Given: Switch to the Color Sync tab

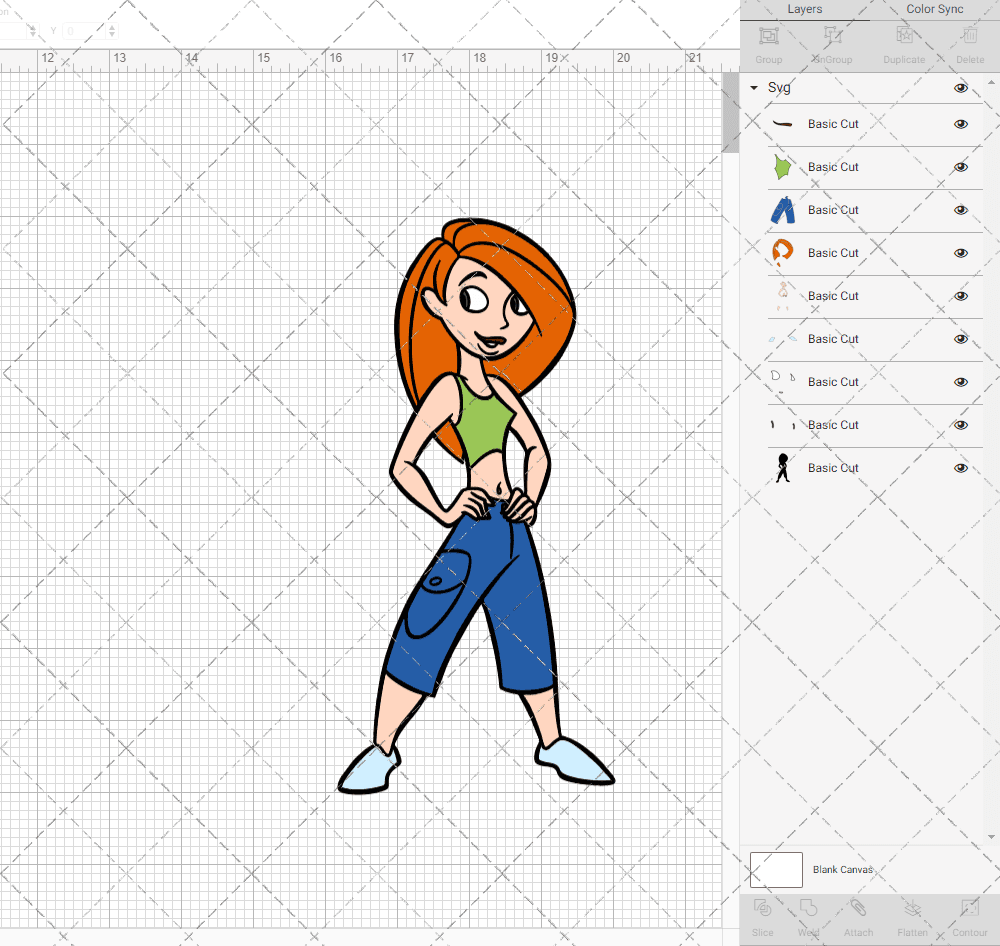Looking at the screenshot, I should [x=934, y=9].
